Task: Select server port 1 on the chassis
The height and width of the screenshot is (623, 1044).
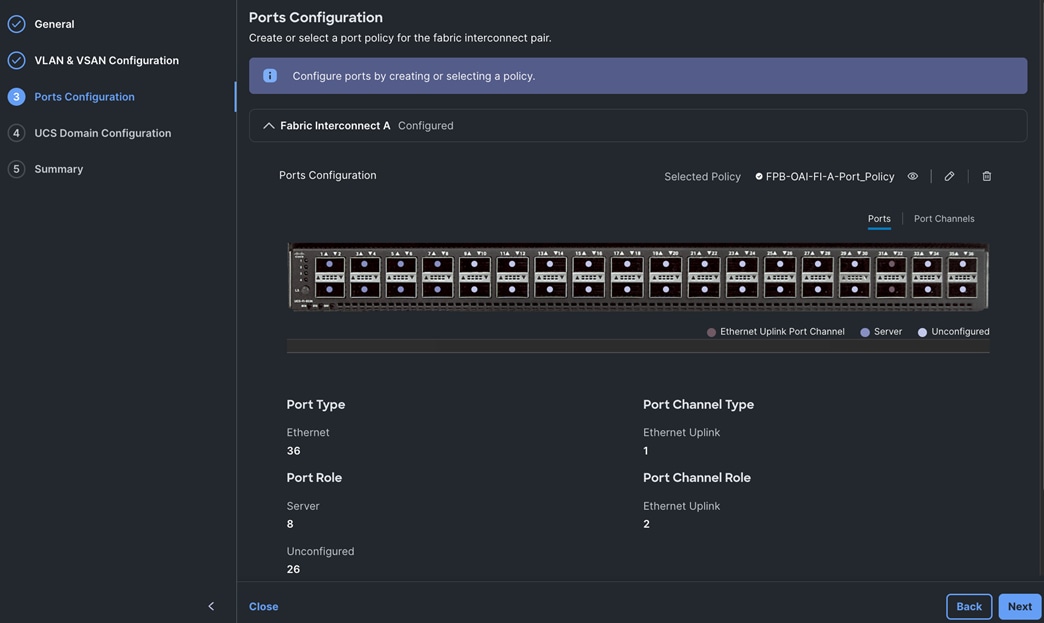Action: click(x=330, y=264)
